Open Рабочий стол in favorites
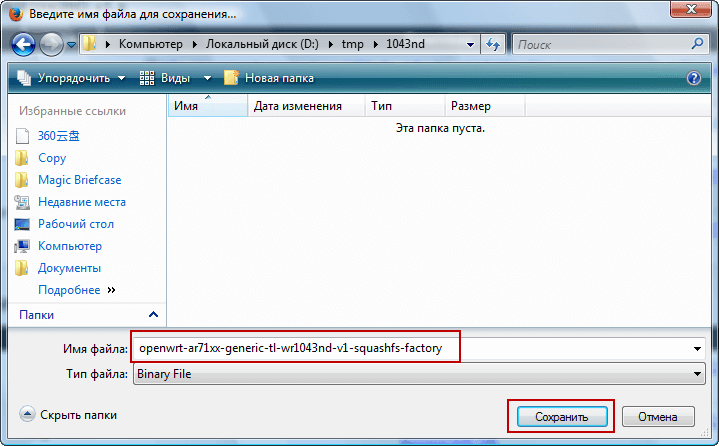 [75, 224]
